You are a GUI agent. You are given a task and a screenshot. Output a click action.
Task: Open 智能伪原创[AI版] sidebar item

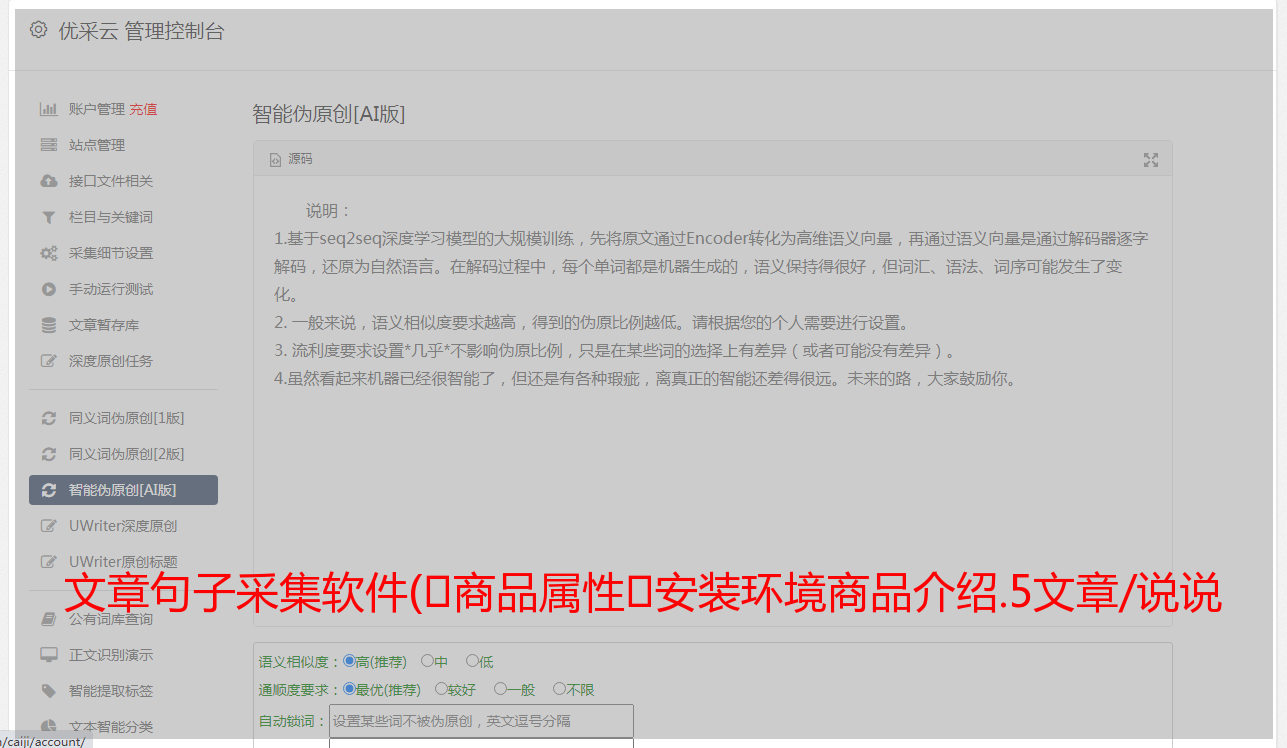pos(123,490)
